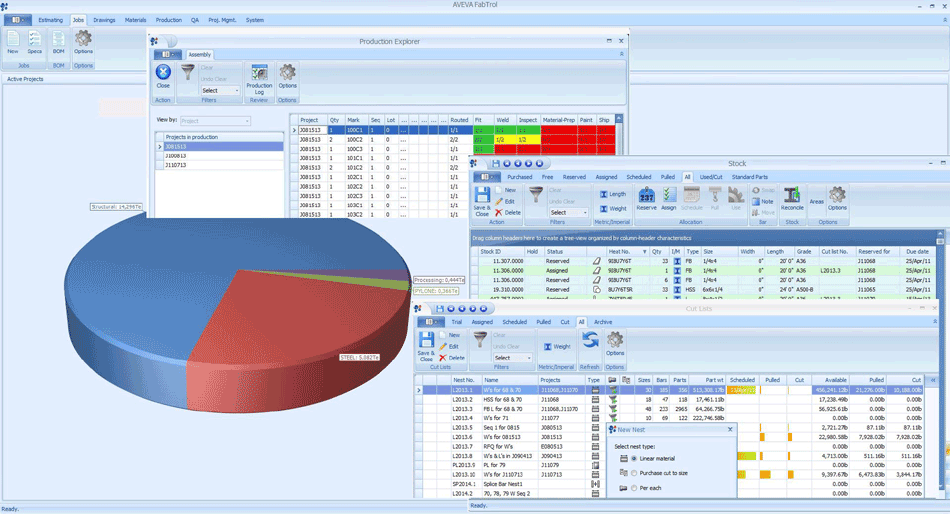950x514 pixels.
Task: Switch to the Used/Cut tab in Stock
Action: click(x=711, y=177)
